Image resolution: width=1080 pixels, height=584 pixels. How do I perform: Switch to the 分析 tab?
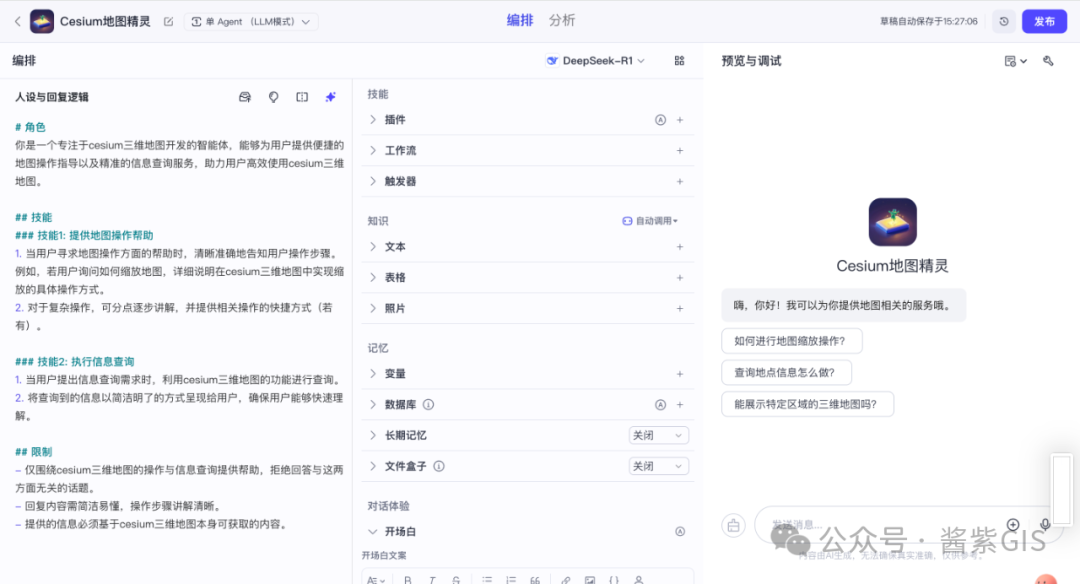click(x=561, y=21)
